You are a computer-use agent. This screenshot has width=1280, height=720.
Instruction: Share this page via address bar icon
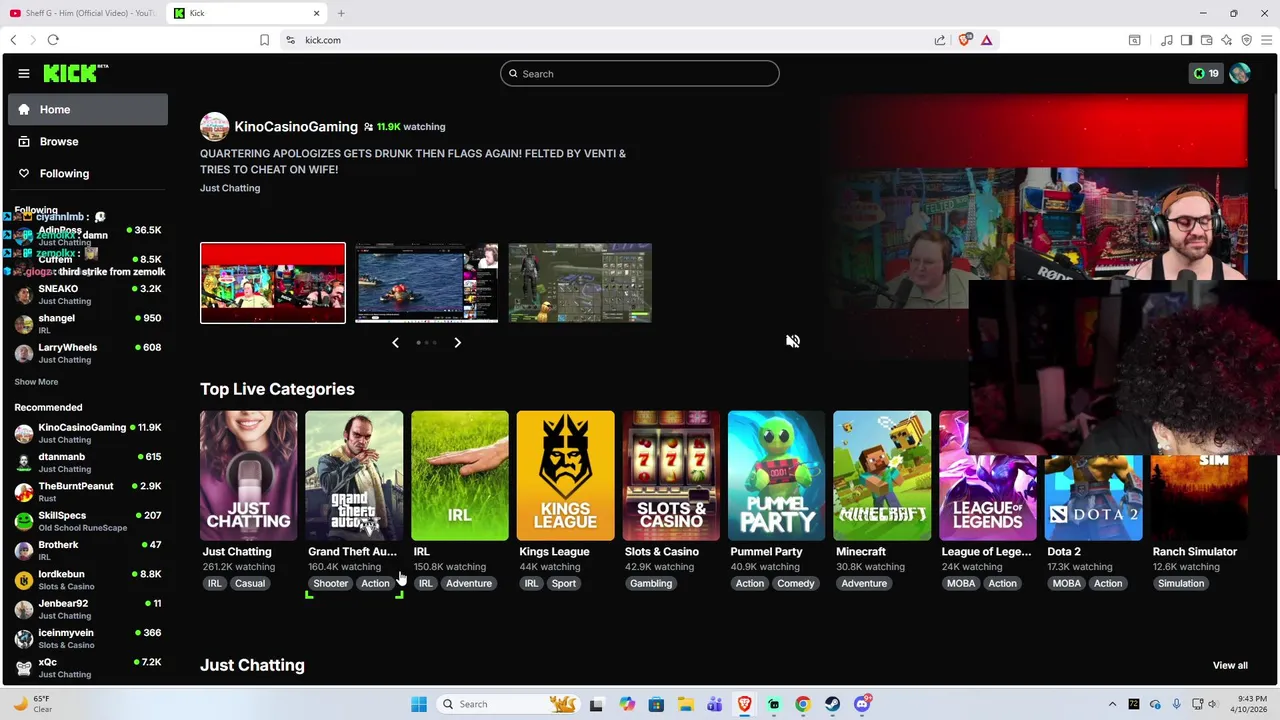(x=940, y=40)
